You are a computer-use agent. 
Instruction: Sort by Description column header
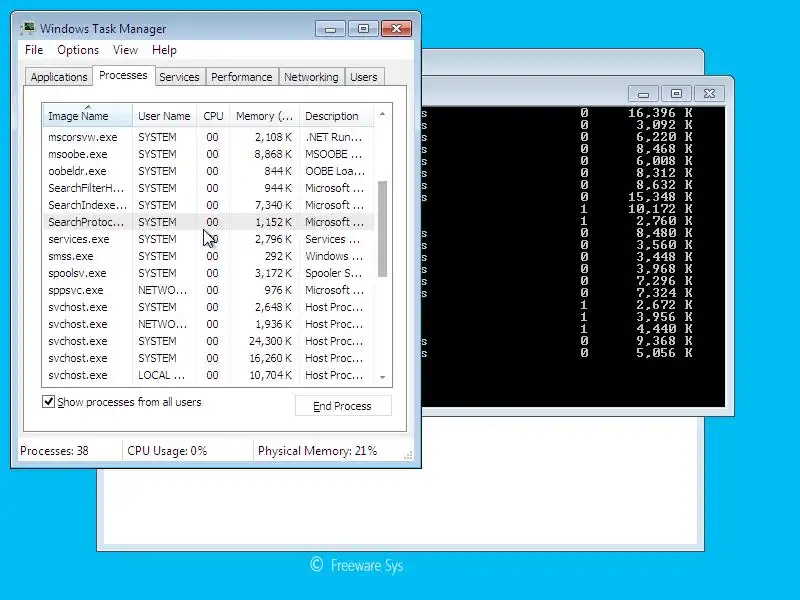click(336, 116)
